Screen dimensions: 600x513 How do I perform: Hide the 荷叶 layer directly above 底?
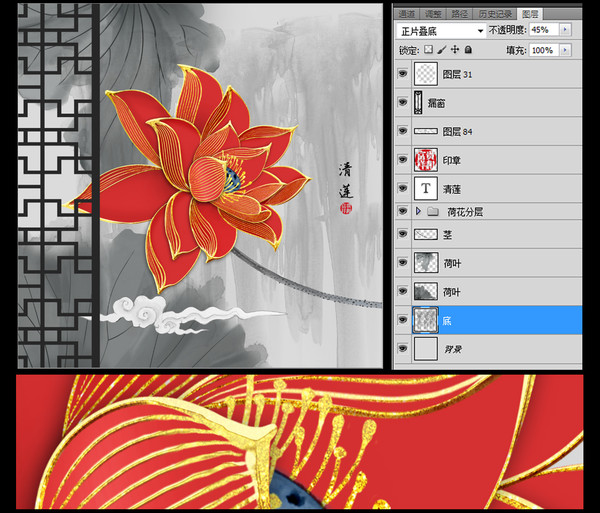pyautogui.click(x=403, y=291)
